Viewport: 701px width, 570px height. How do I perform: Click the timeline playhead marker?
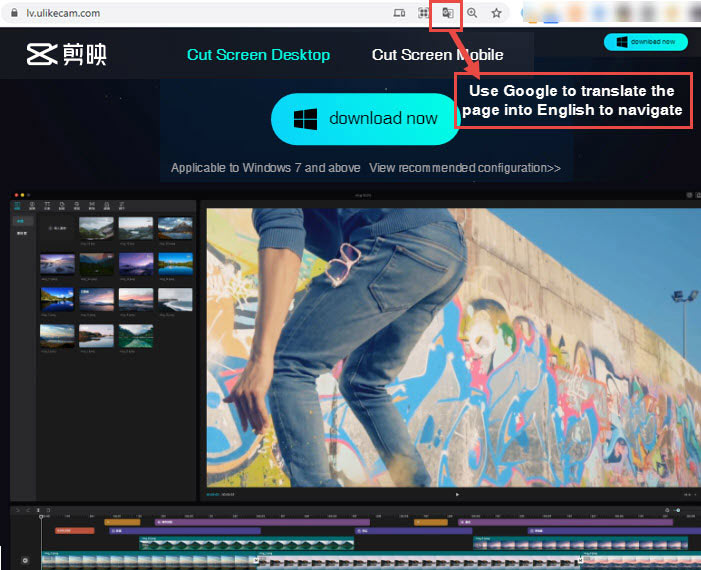coord(41,517)
